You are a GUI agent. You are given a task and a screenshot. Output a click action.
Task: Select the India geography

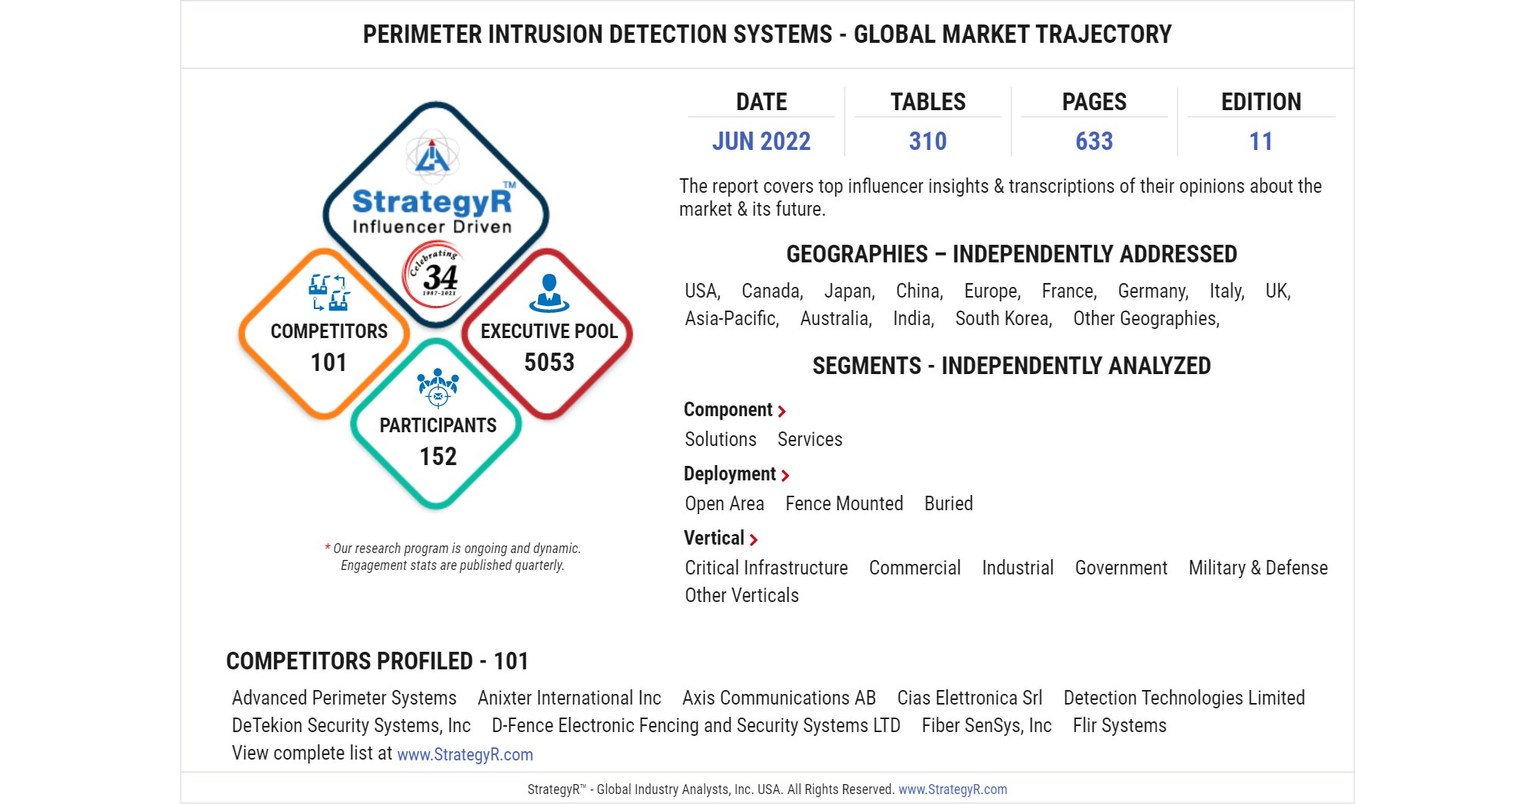[x=913, y=319]
